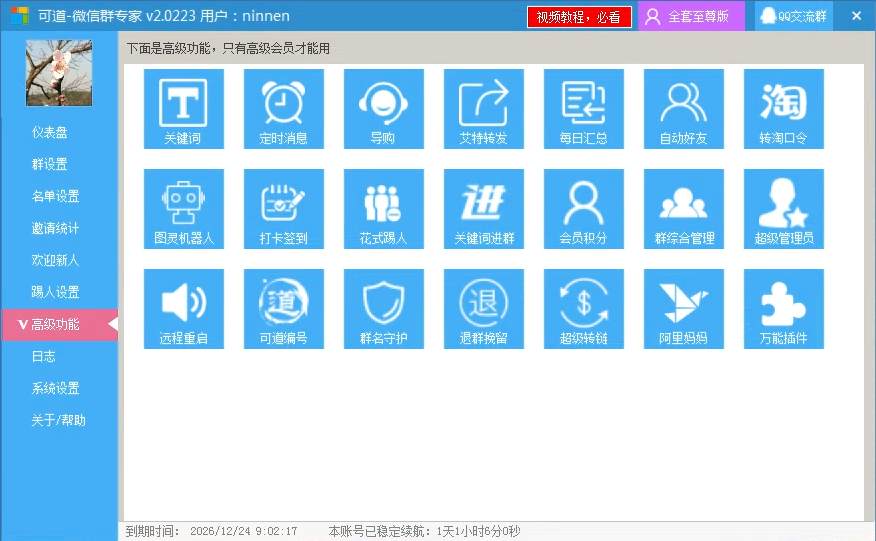Click the 图灵机器人 robot icon
Screen dimensions: 876x541
pos(183,208)
